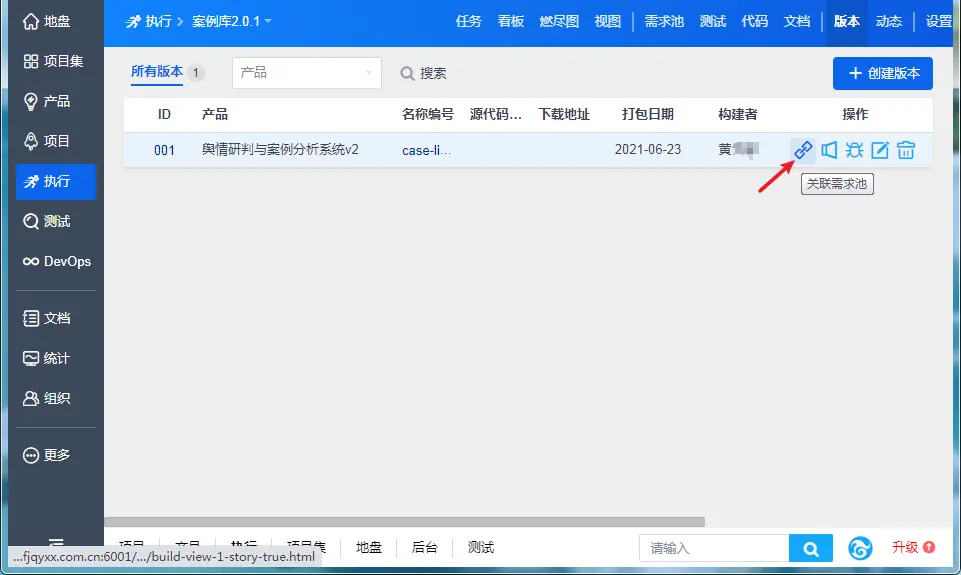The width and height of the screenshot is (961, 575).
Task: Click the 升级 upgrade link
Action: pos(913,547)
